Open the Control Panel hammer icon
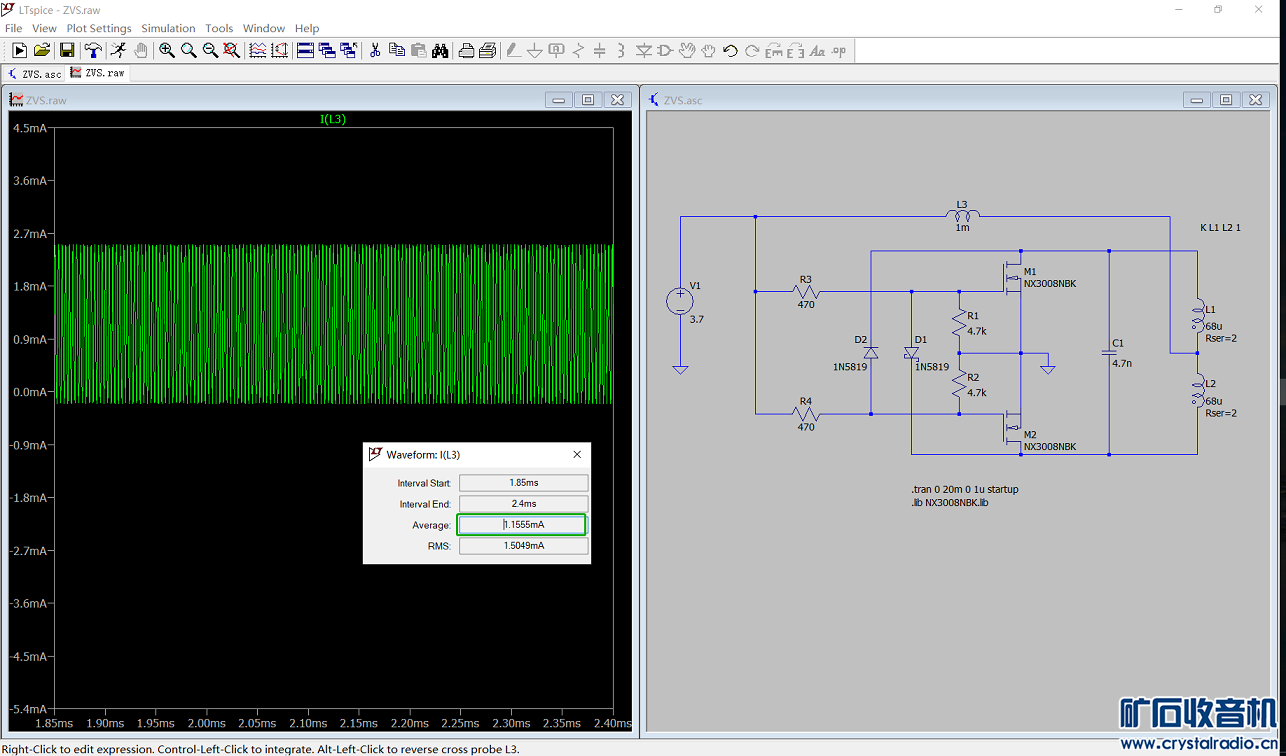Viewport: 1286px width, 756px height. [93, 50]
